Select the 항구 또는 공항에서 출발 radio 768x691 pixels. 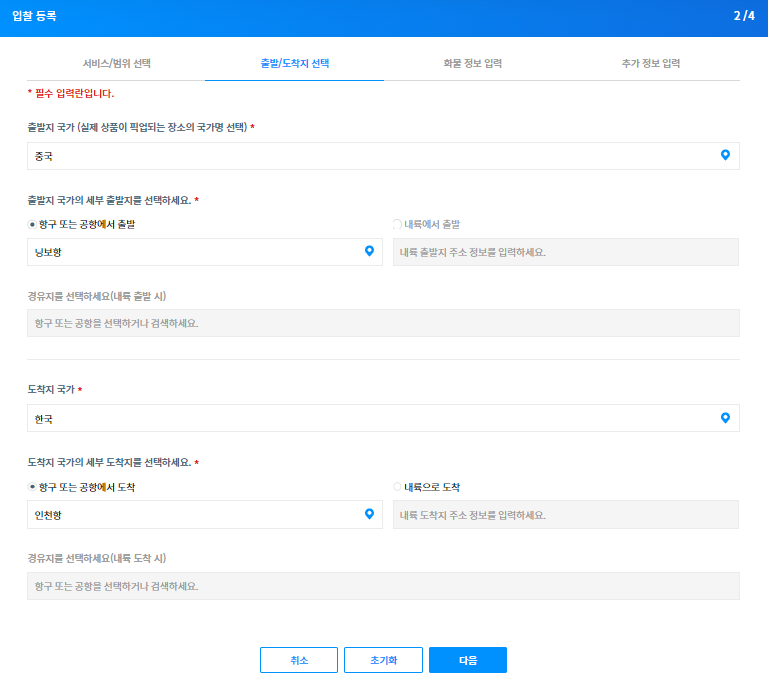32,225
